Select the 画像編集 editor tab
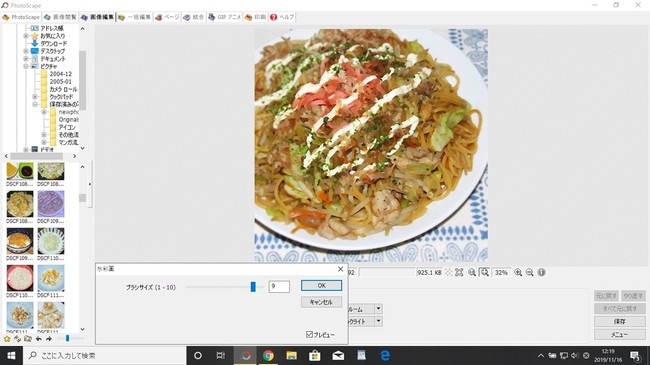This screenshot has height=365, width=650. 97,17
